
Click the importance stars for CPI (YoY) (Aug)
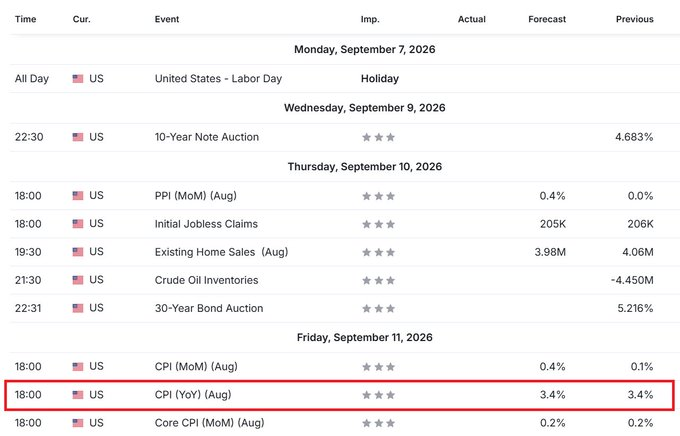(379, 395)
